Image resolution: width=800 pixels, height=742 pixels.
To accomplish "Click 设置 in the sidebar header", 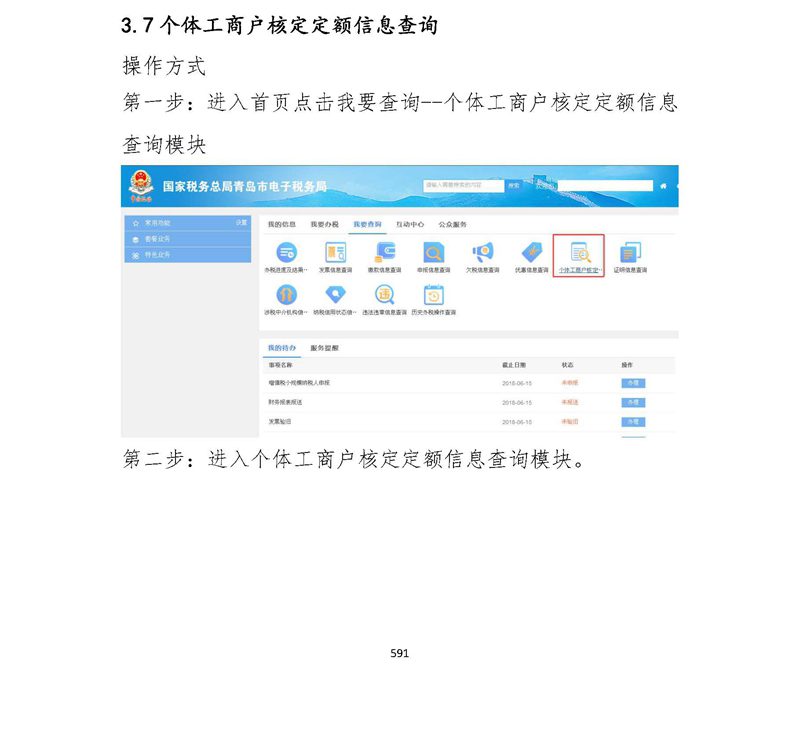I will coord(241,222).
